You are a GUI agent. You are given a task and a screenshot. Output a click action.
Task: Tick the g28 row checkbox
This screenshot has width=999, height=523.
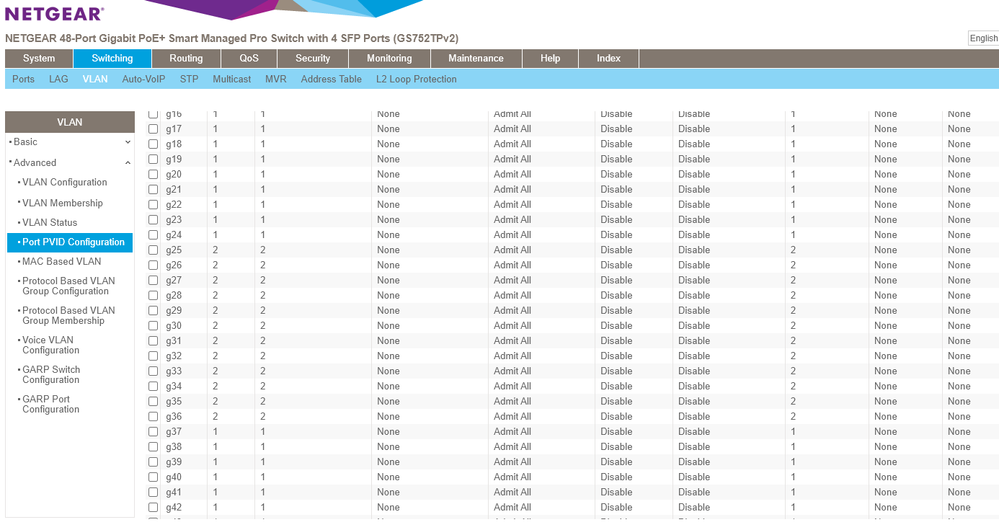[153, 296]
